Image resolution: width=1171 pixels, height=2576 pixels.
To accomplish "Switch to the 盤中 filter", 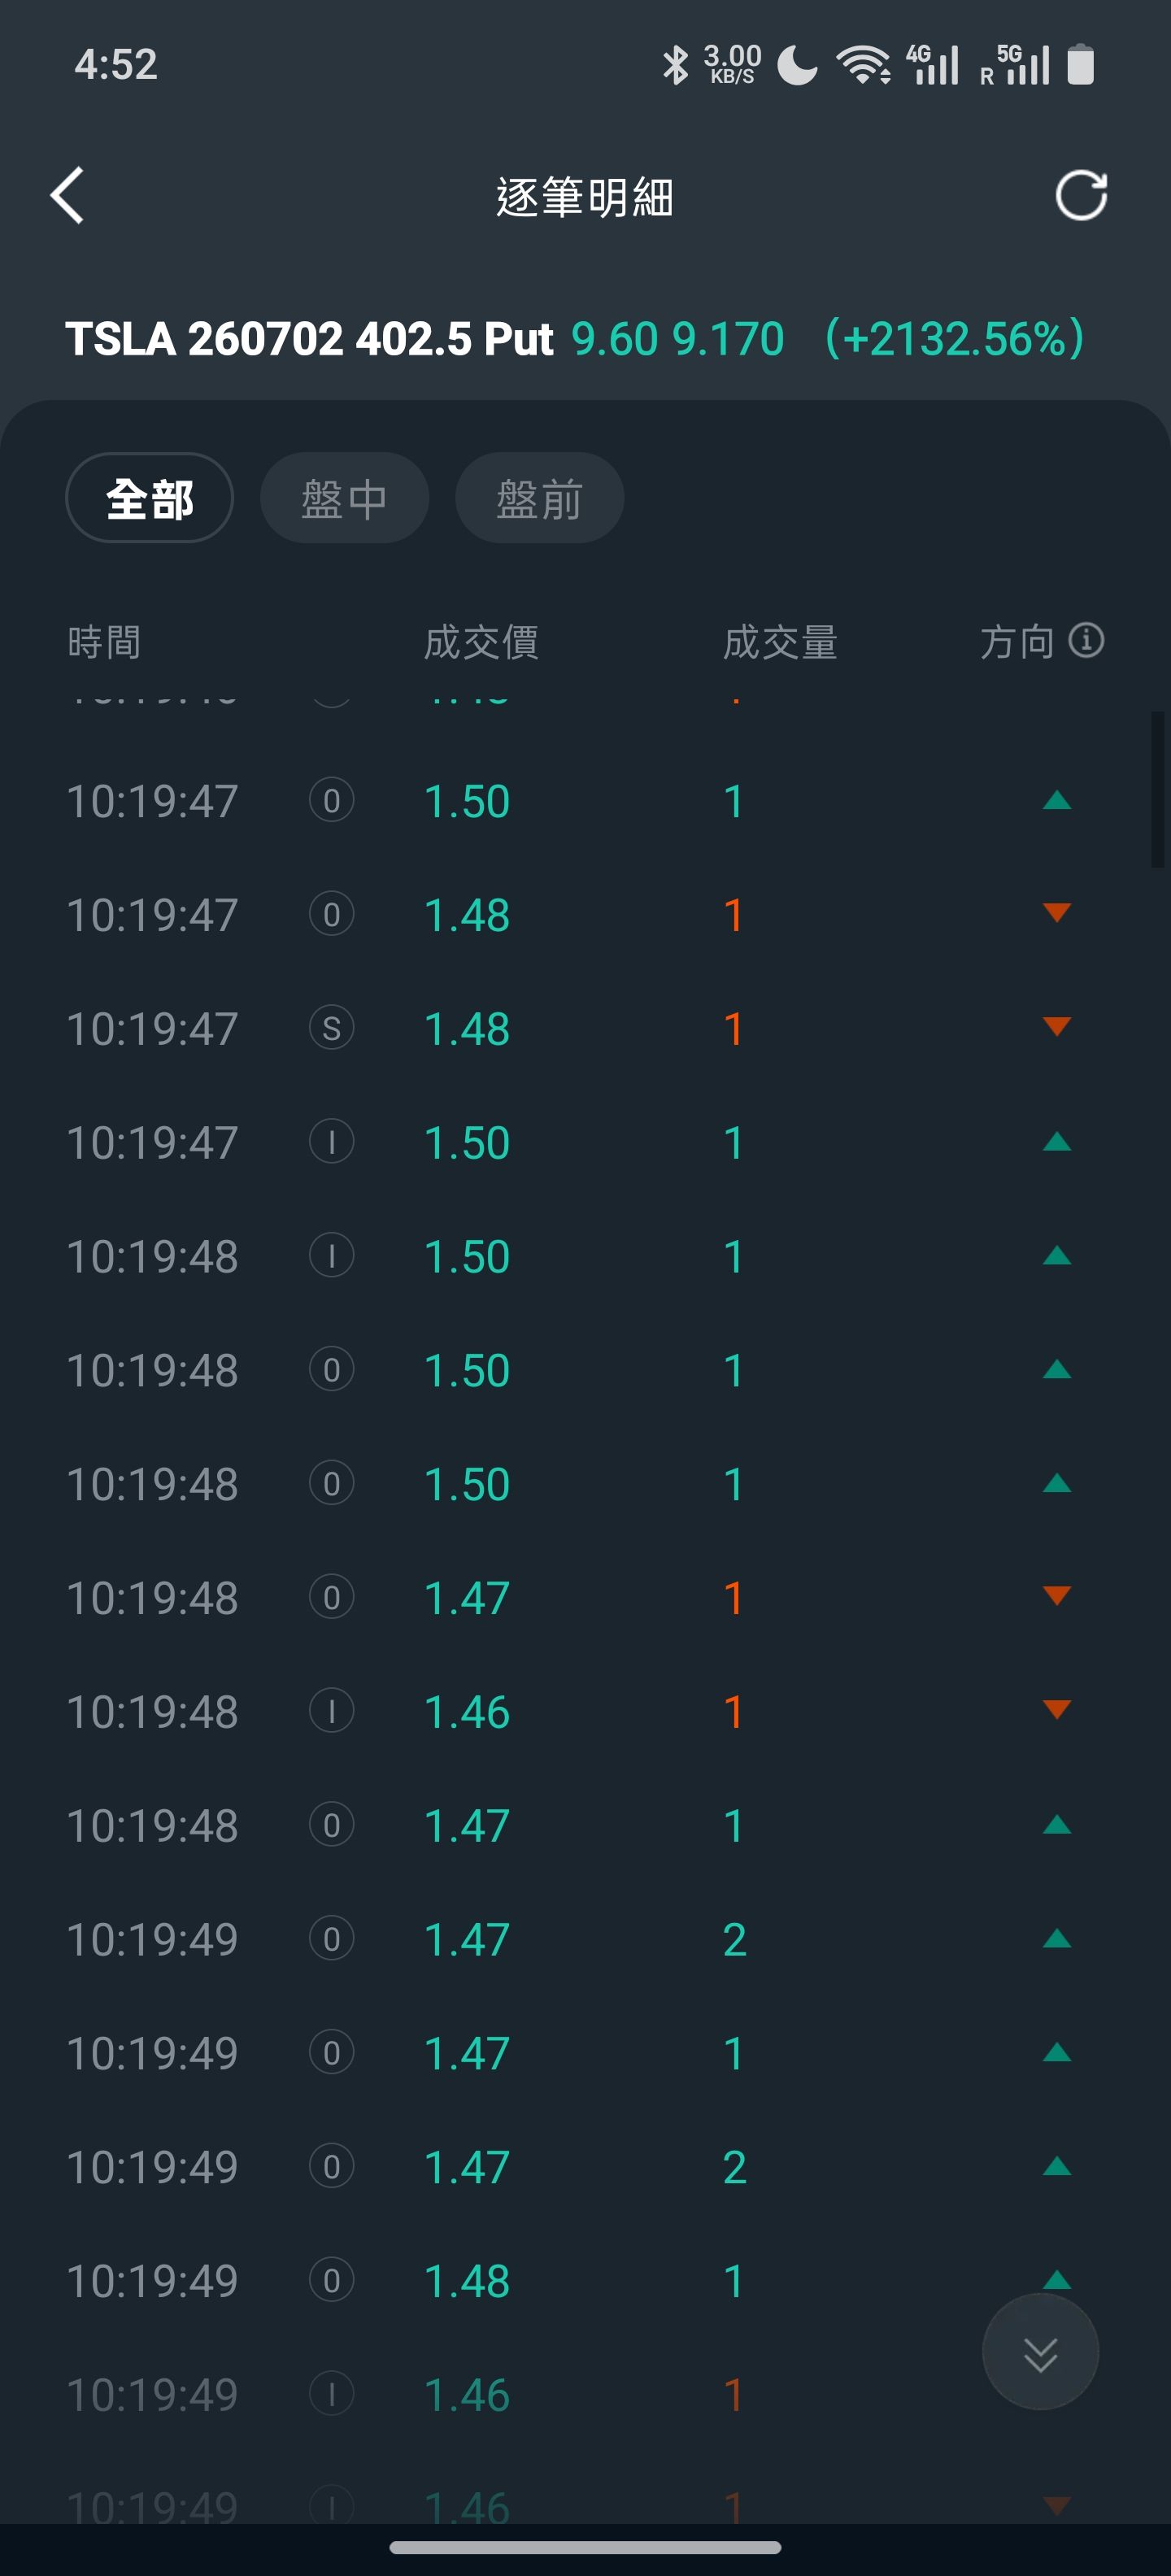I will point(344,498).
